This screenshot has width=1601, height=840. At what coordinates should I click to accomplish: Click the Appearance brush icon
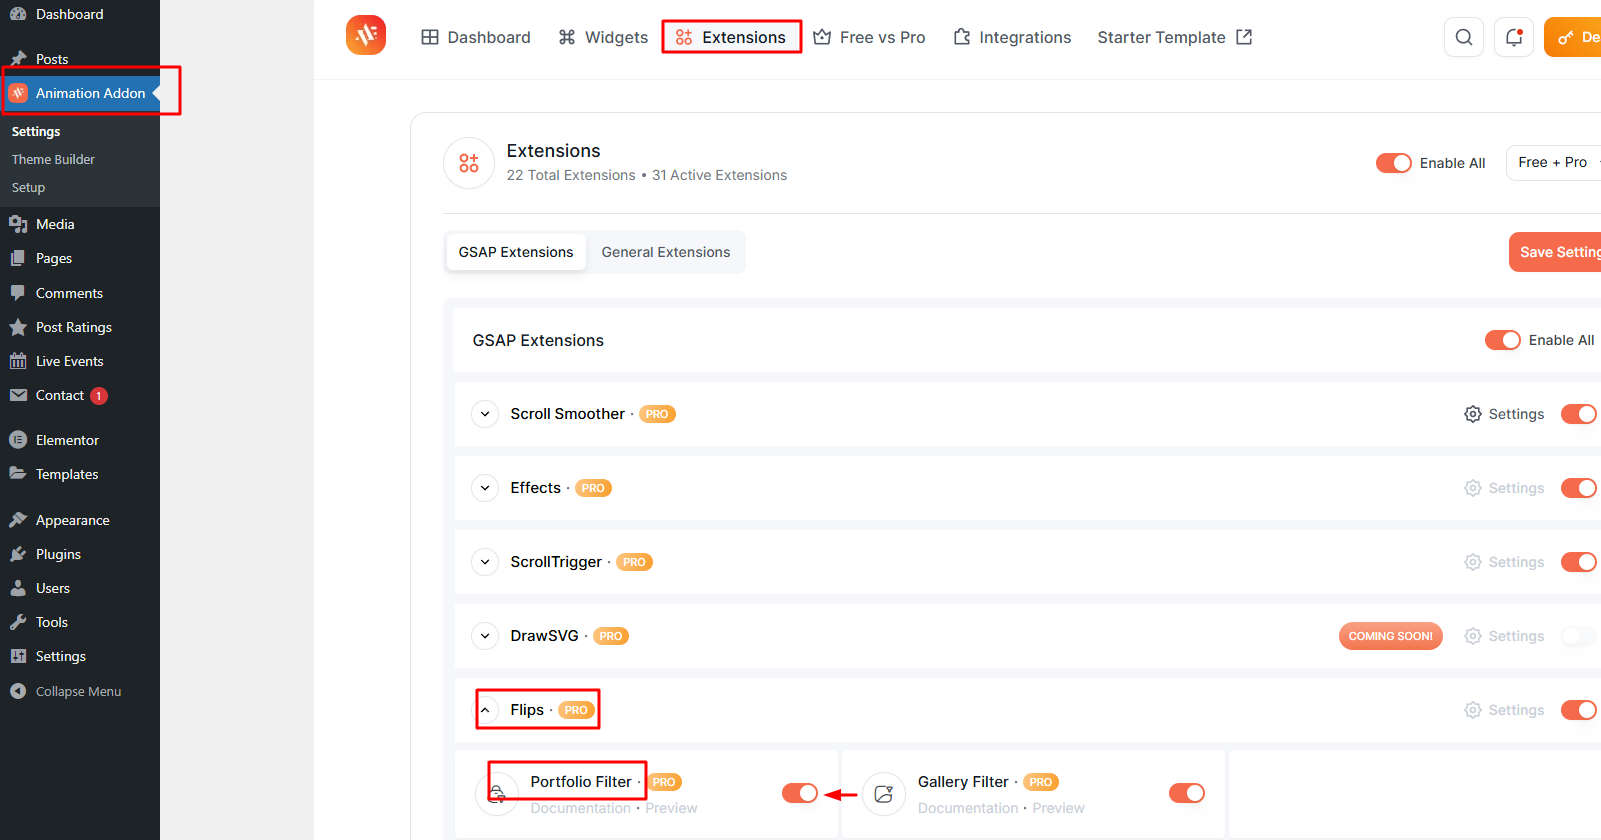click(x=18, y=520)
